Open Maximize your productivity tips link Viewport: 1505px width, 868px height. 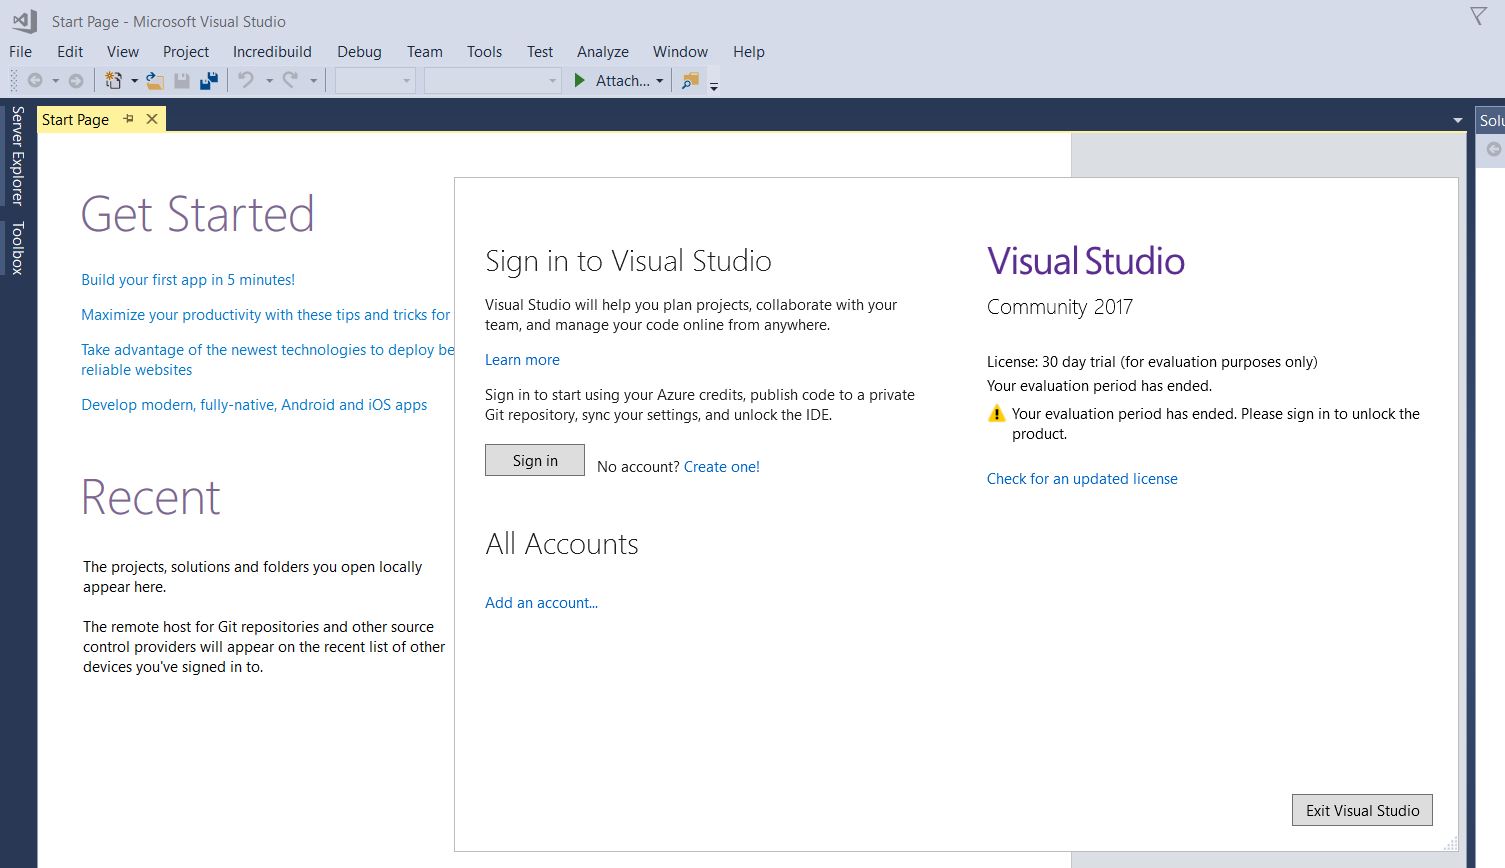(x=266, y=315)
